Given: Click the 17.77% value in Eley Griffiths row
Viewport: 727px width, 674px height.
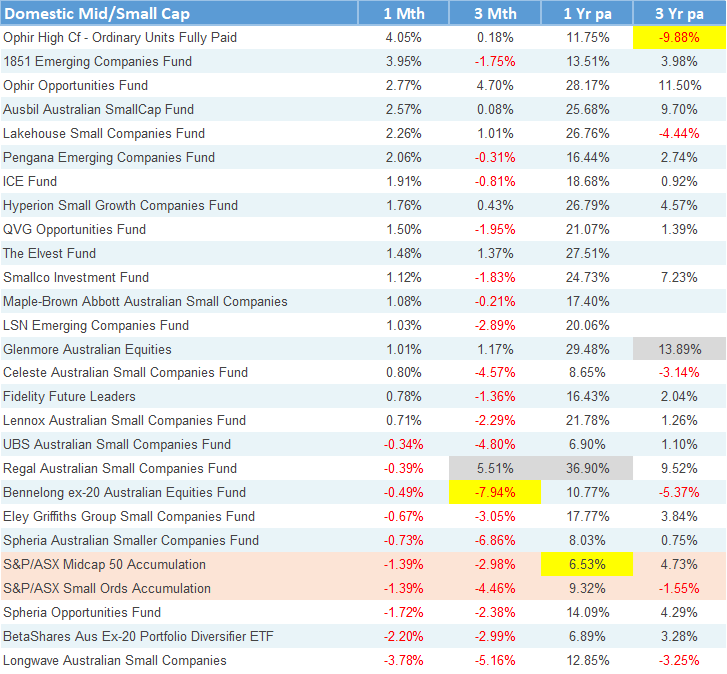Looking at the screenshot, I should pyautogui.click(x=587, y=516).
